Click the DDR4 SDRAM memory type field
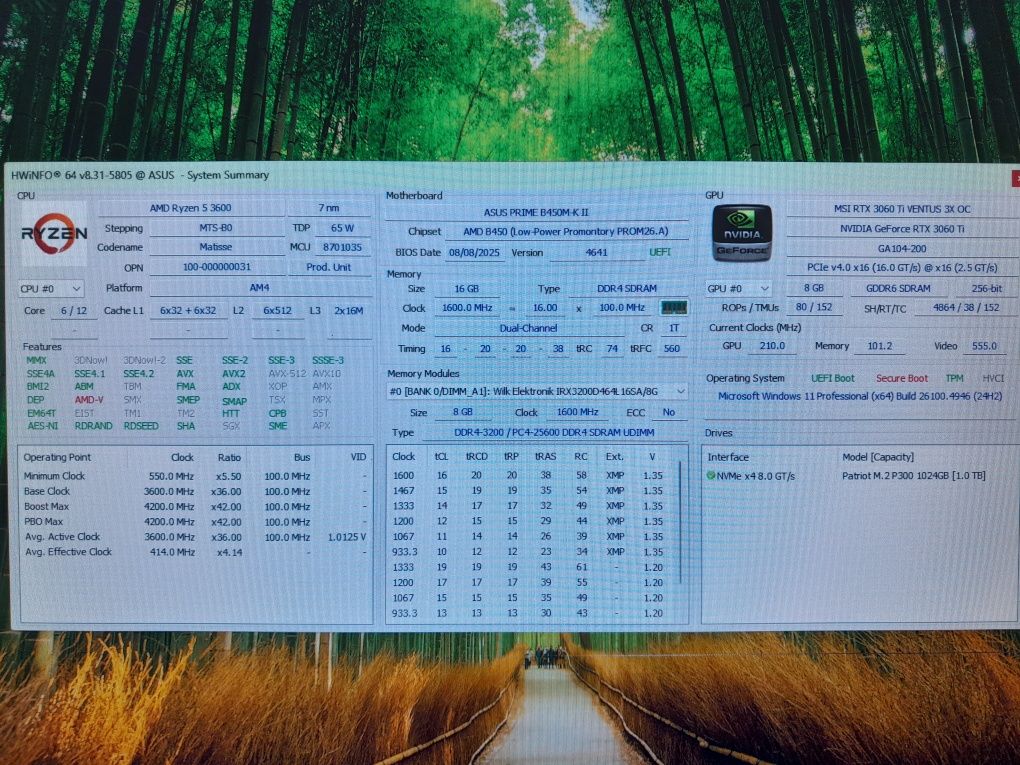Viewport: 1020px width, 765px height. [x=626, y=288]
